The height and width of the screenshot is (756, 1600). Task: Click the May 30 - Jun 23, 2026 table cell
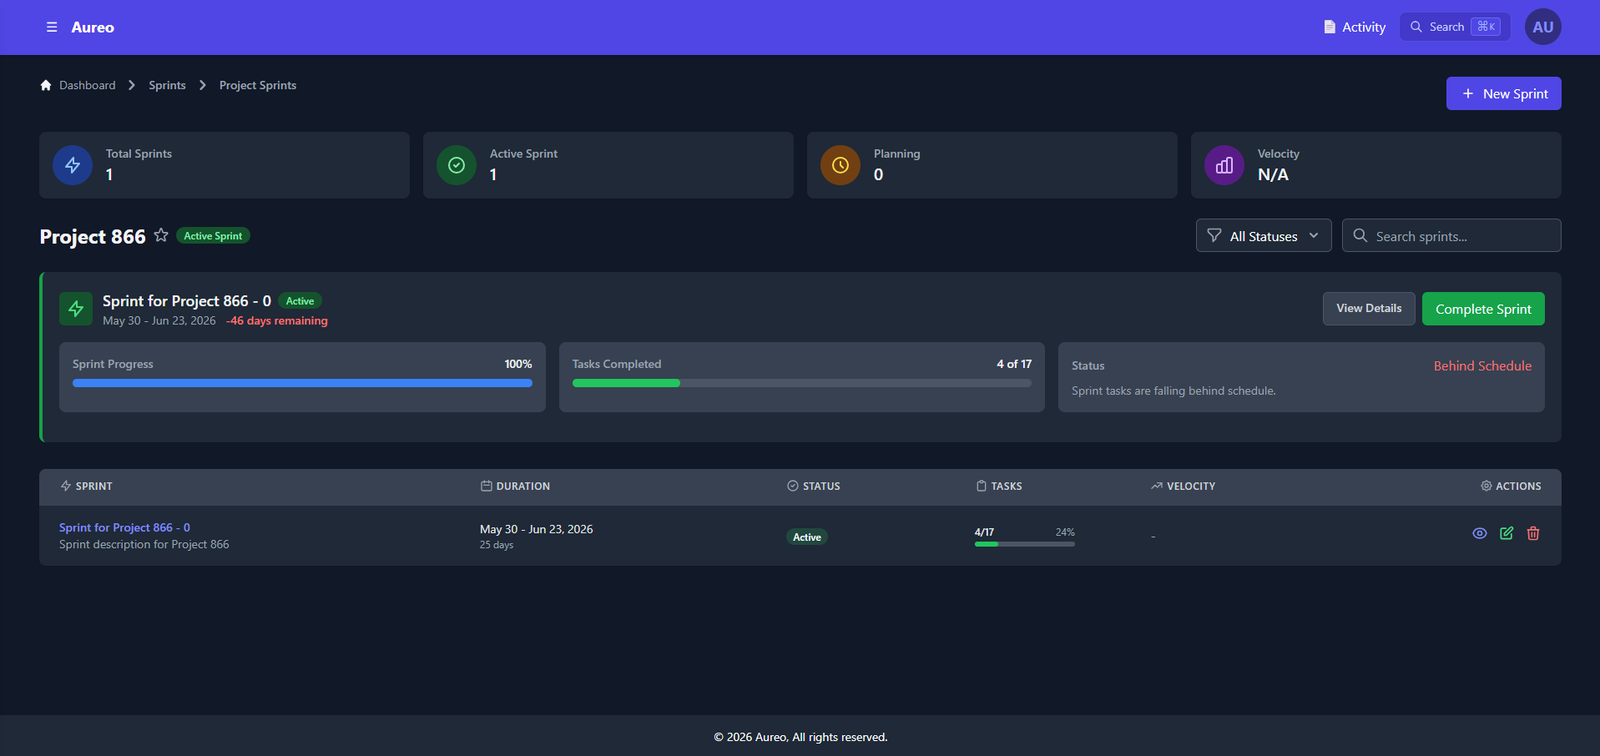pyautogui.click(x=536, y=529)
